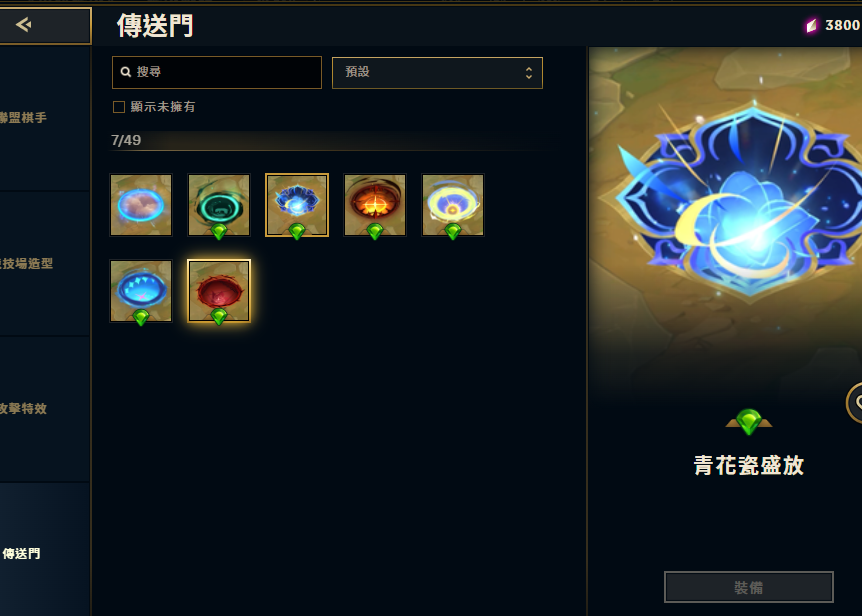Click the purple currency icon near 3800

pyautogui.click(x=811, y=25)
